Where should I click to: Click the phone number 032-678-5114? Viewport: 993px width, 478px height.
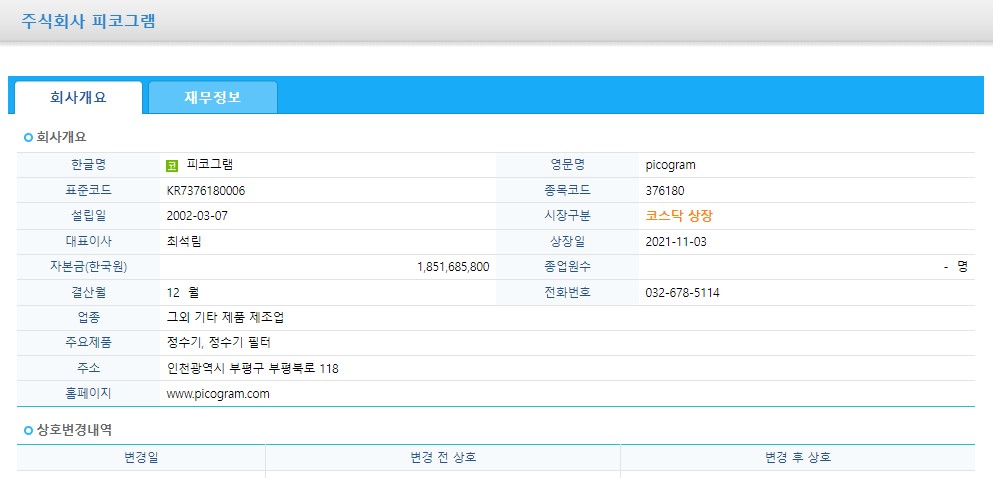[x=682, y=292]
